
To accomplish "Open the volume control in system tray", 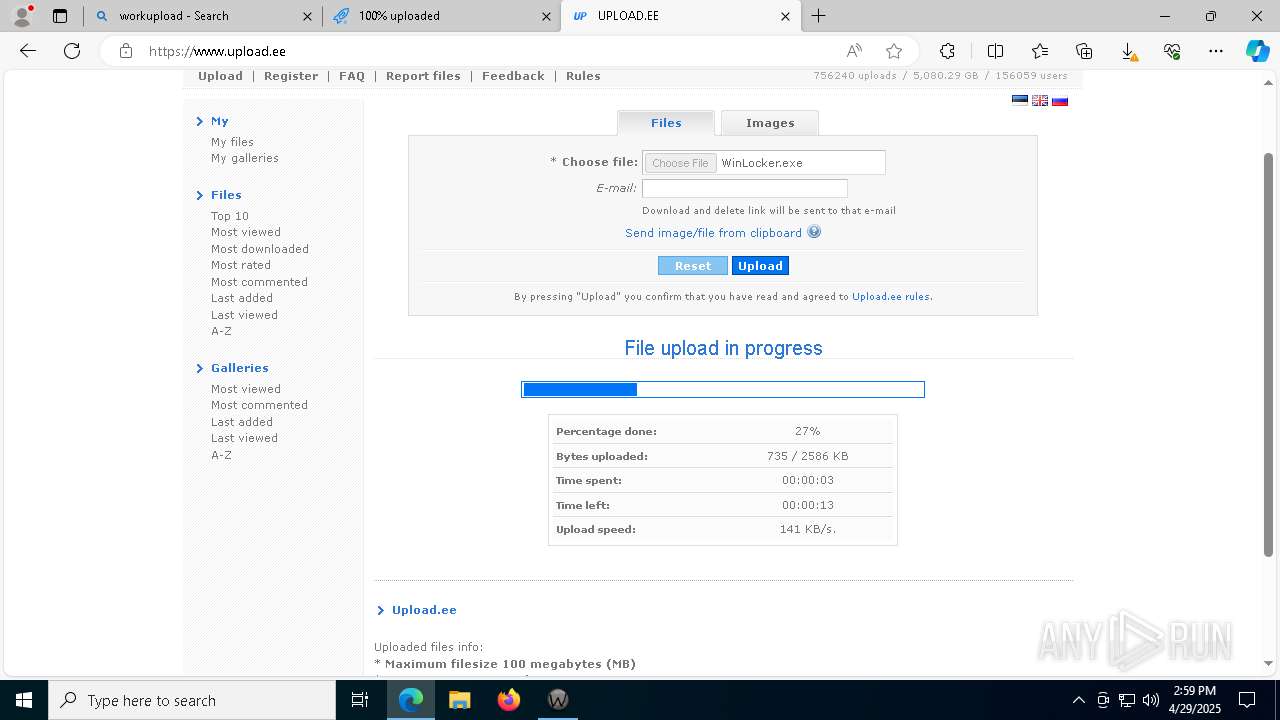I will [1151, 700].
